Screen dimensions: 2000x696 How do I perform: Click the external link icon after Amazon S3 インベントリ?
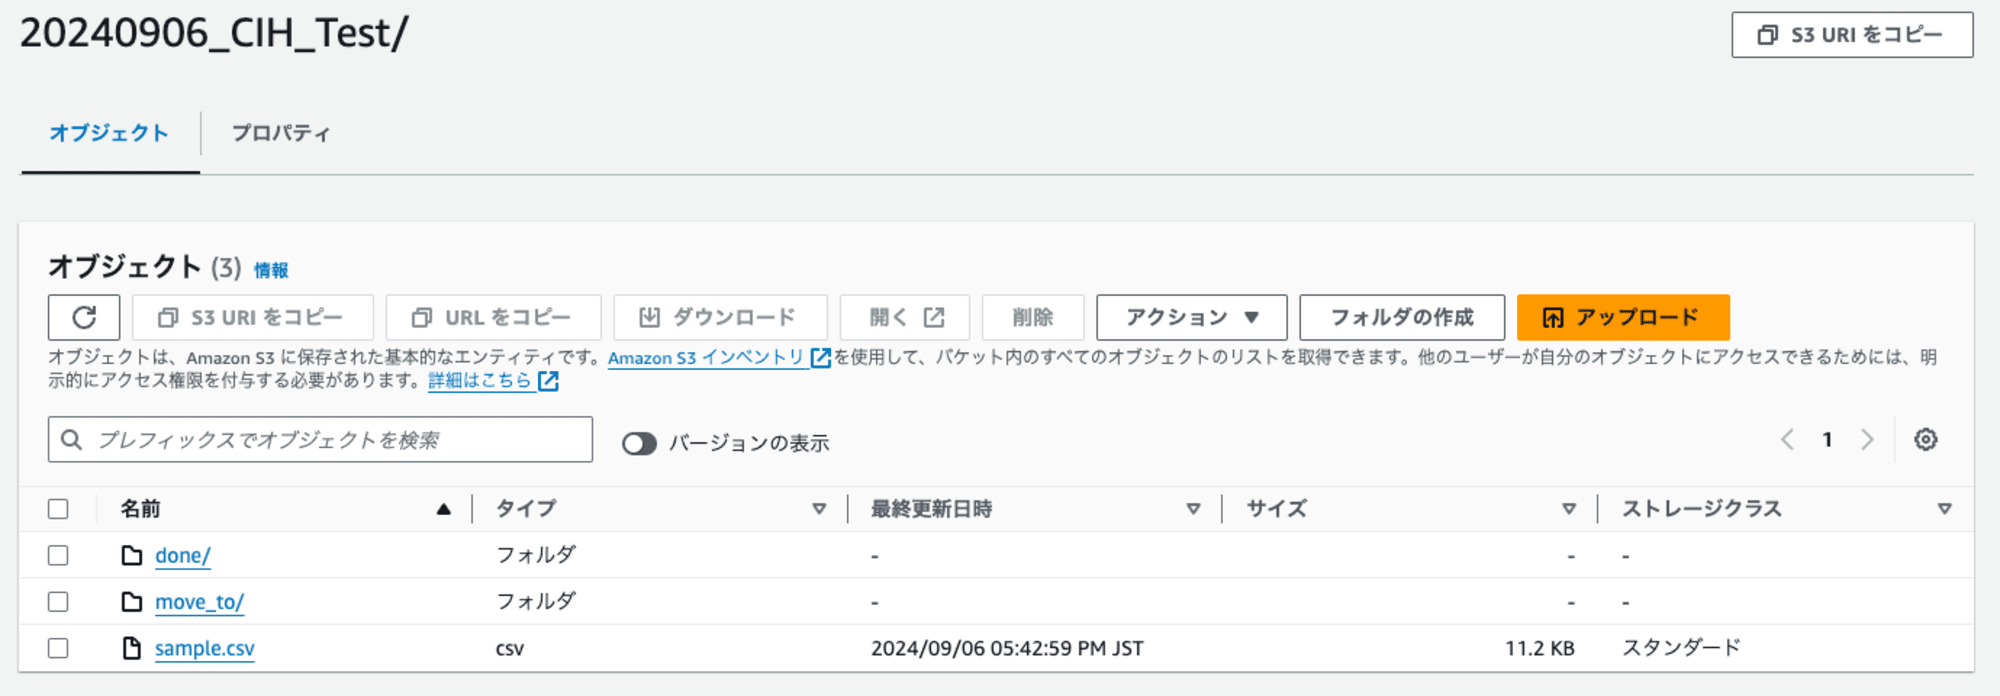(x=820, y=358)
